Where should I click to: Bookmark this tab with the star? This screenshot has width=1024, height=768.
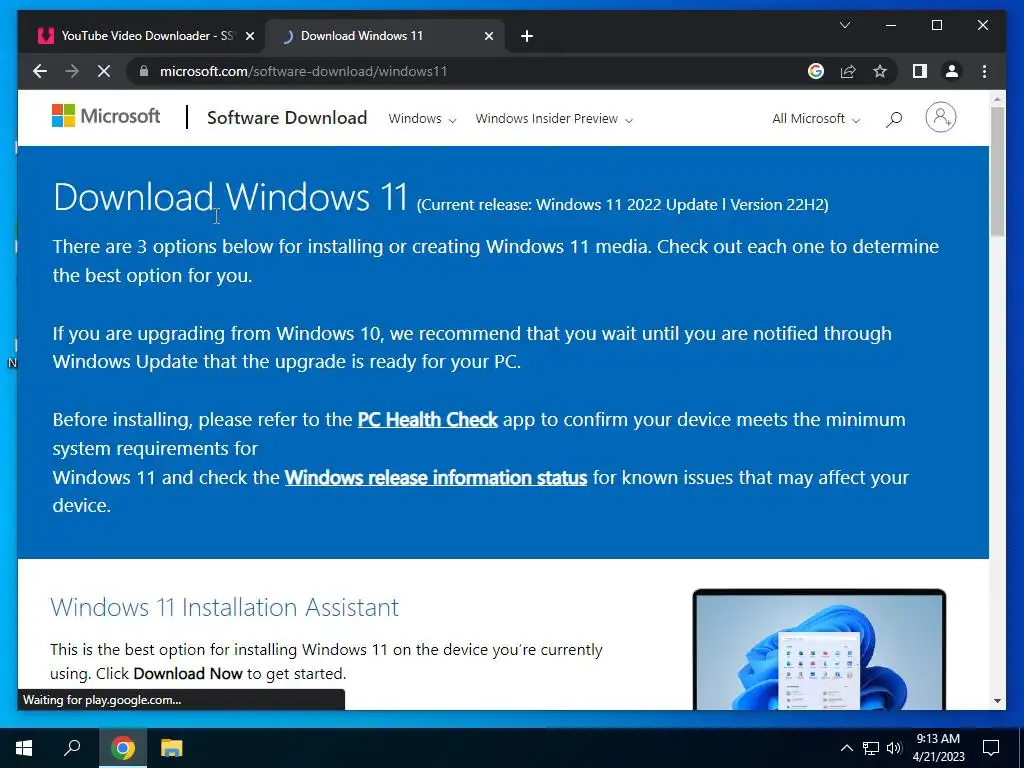(880, 71)
